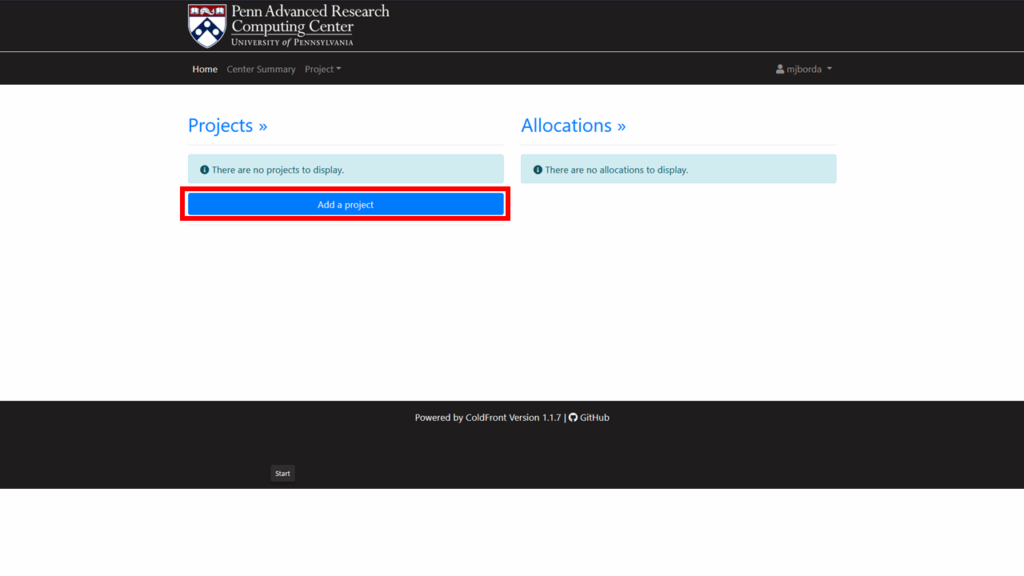Follow the GitHub text link

coord(594,418)
